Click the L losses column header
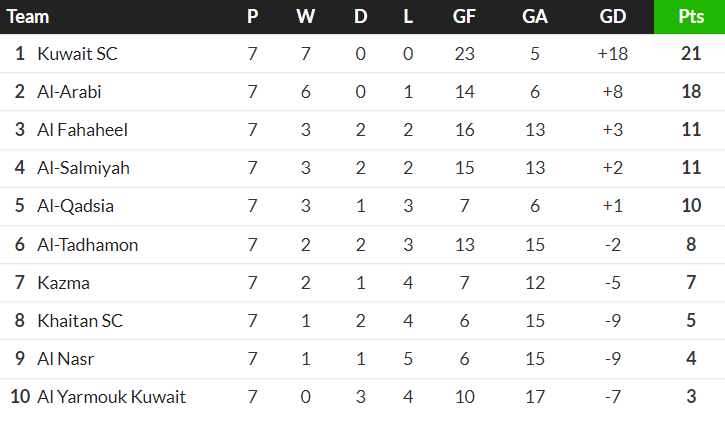Screen dimensions: 725x425 coord(408,17)
